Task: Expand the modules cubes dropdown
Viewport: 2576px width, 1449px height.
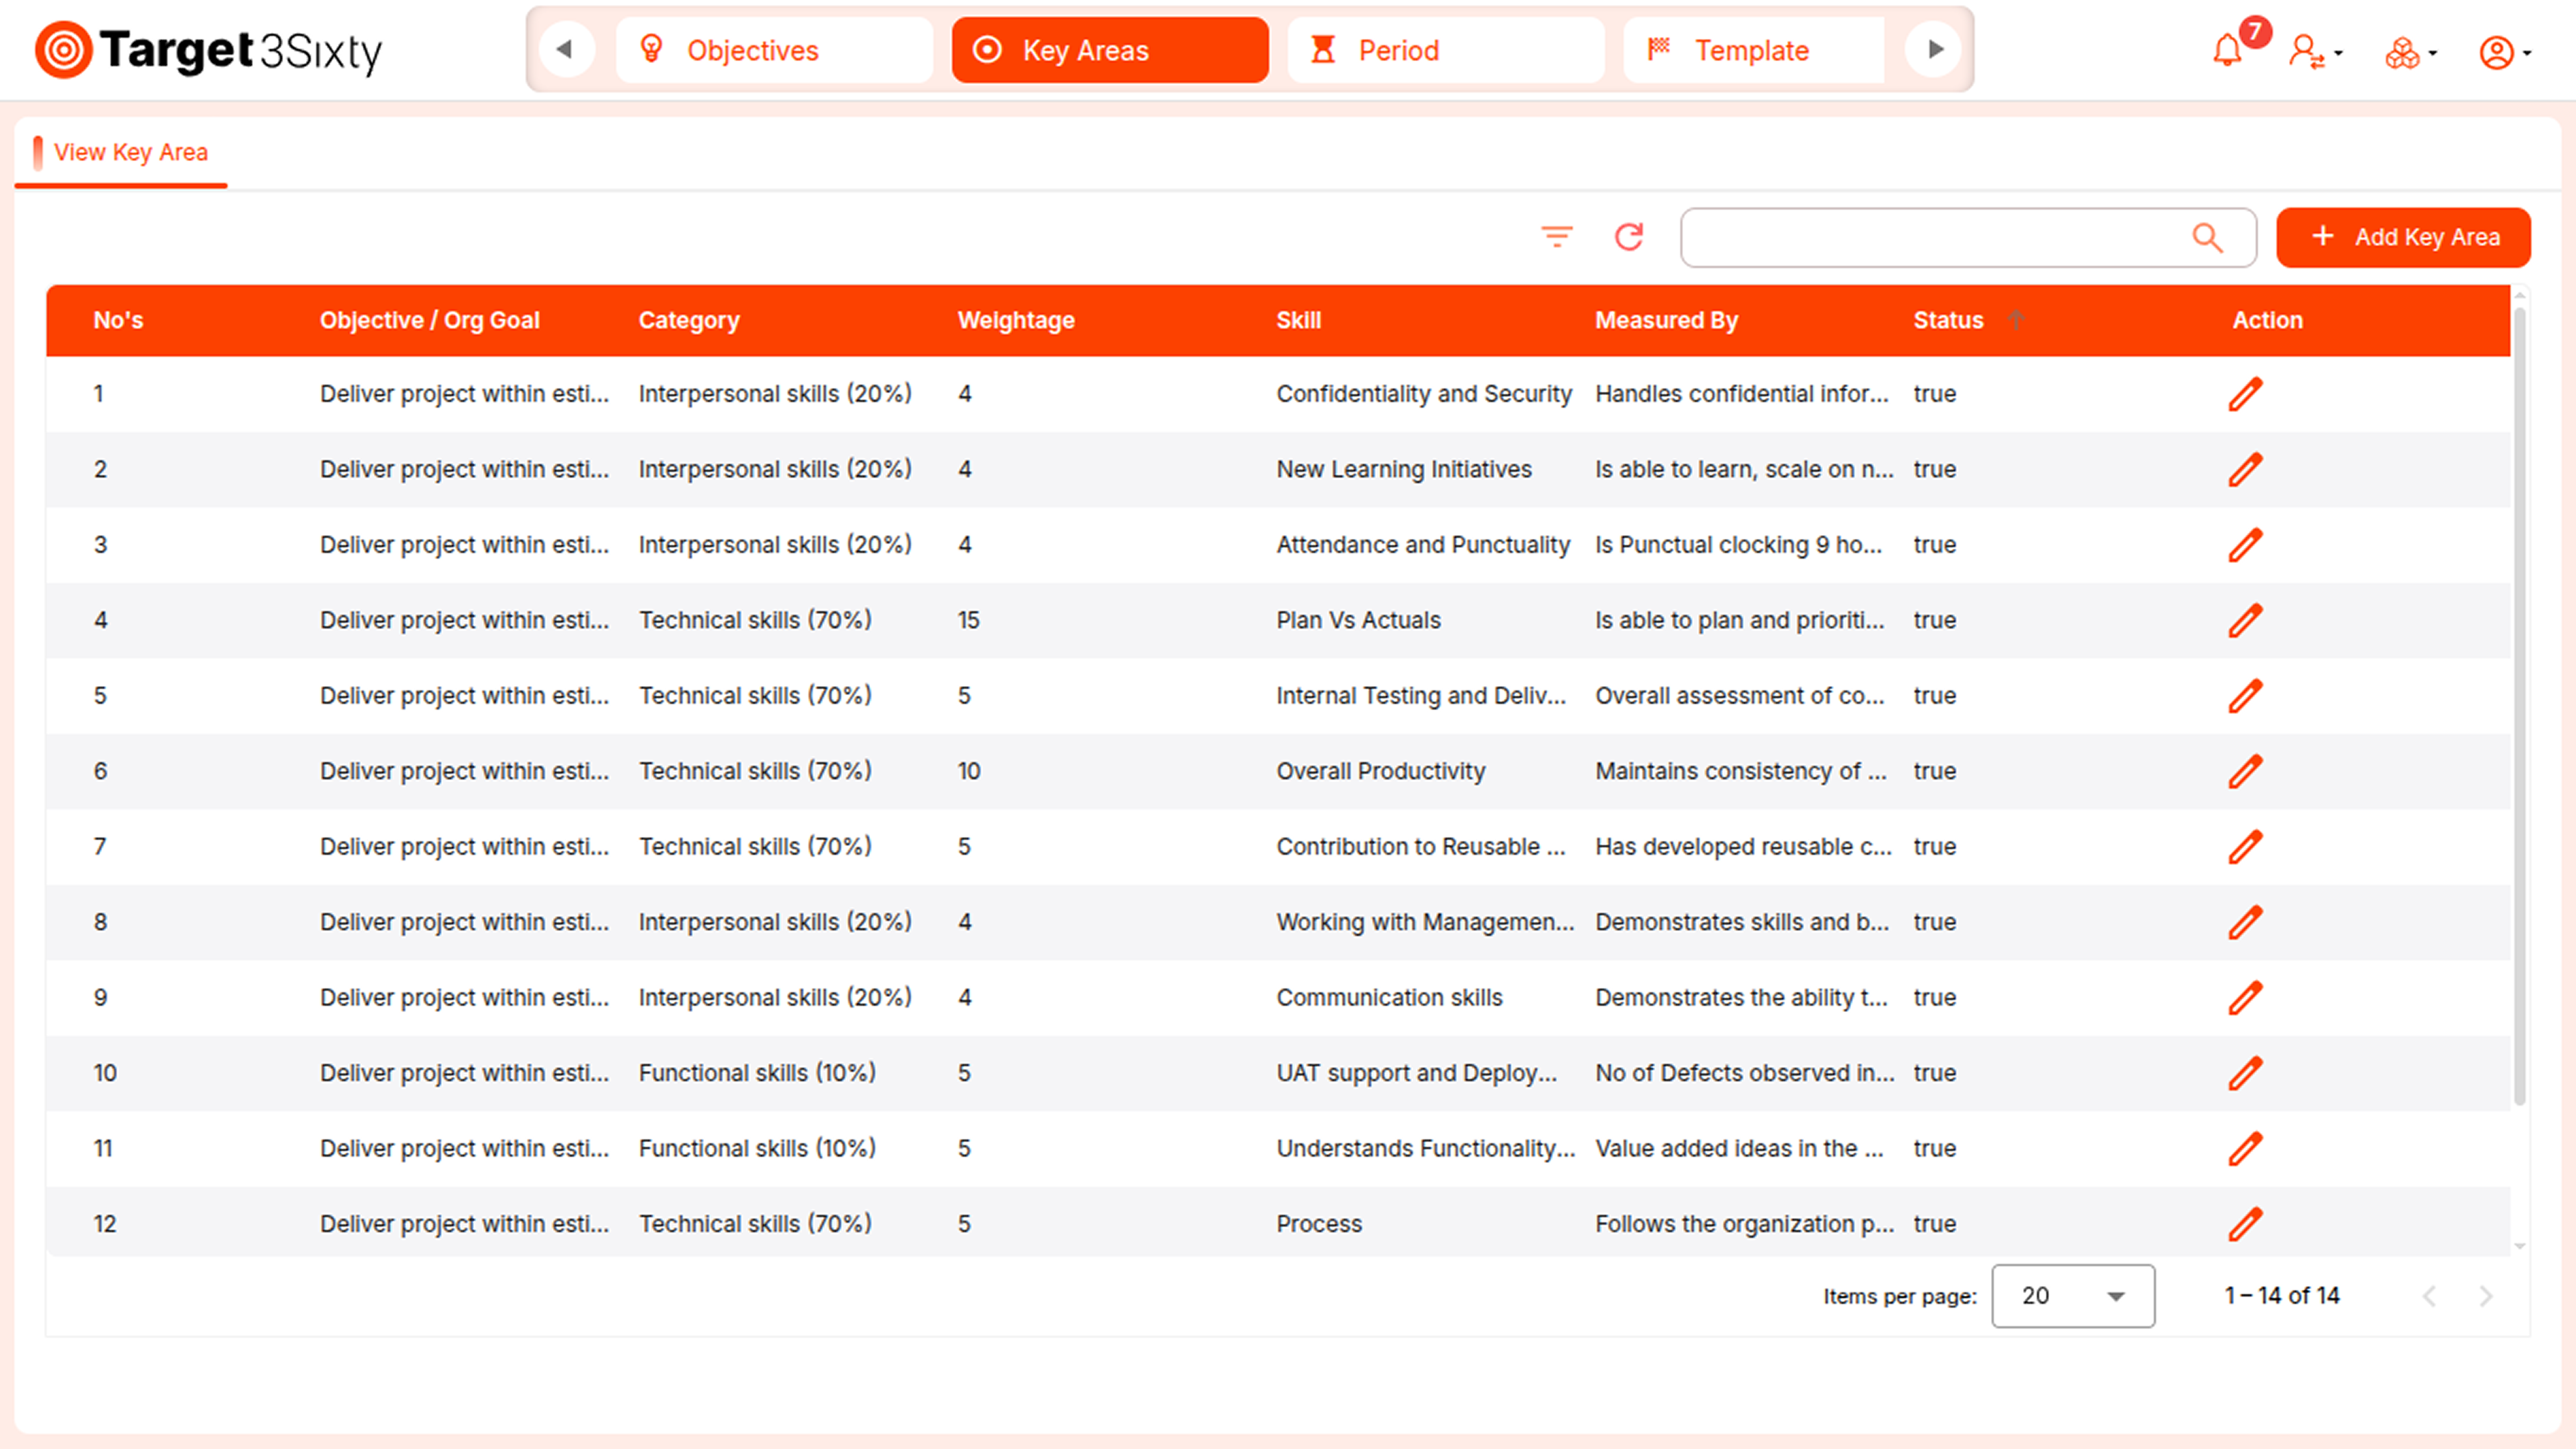Action: 2410,52
